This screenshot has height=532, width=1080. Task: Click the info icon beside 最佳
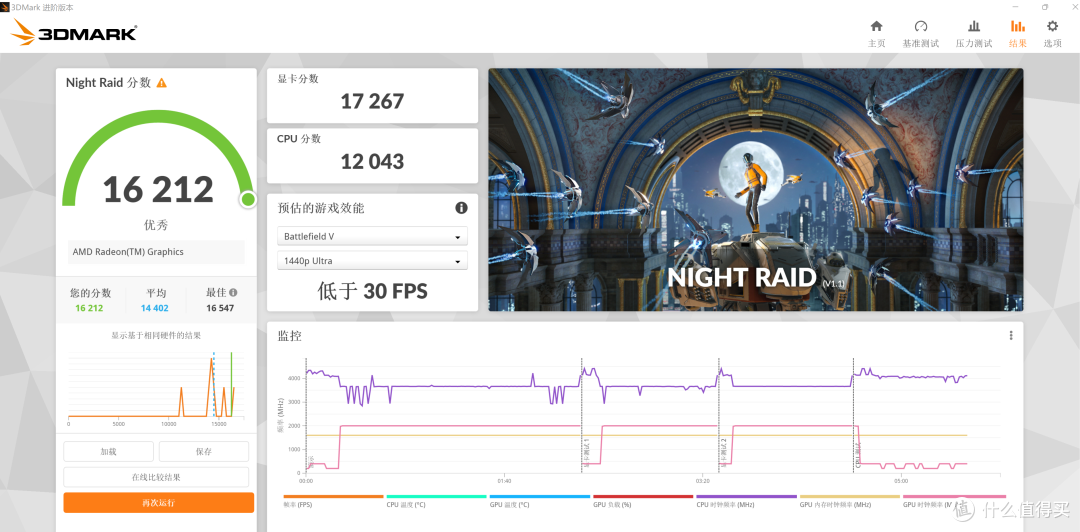(233, 292)
